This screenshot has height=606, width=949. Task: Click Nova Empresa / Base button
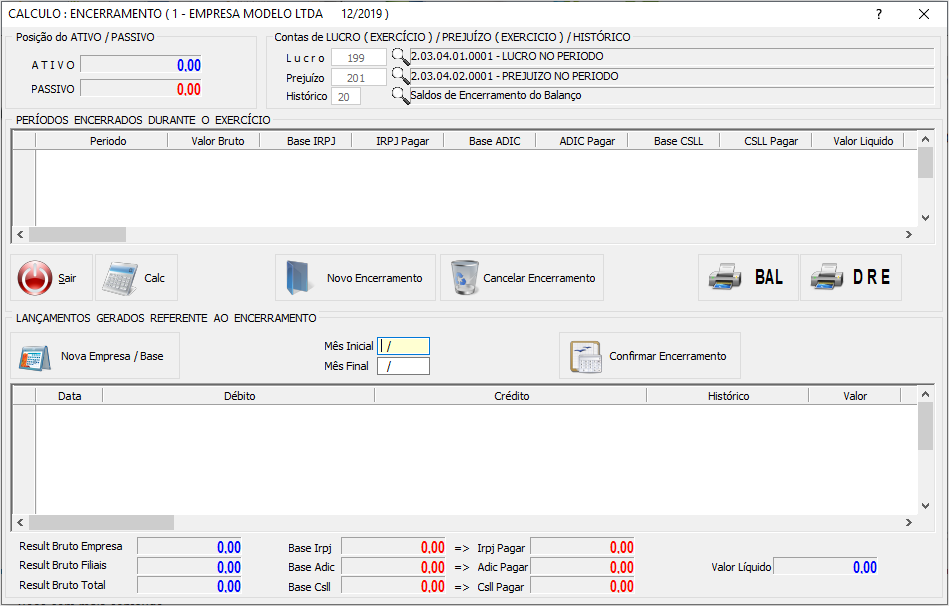tap(95, 356)
